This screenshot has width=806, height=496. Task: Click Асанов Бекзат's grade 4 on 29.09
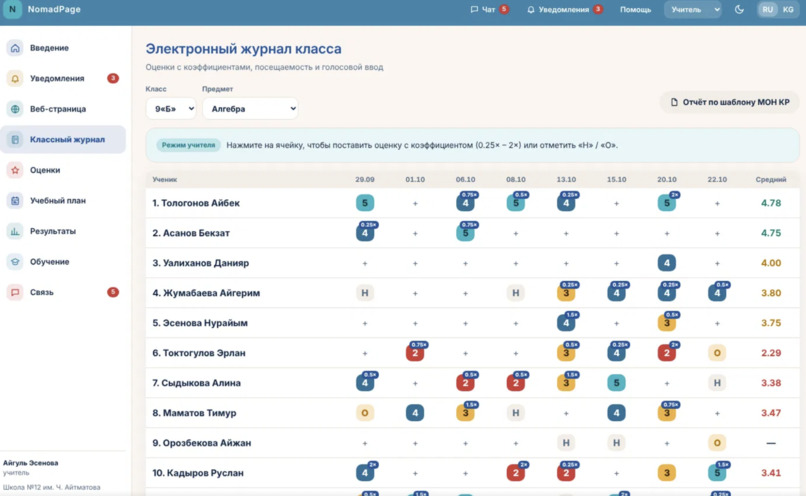point(365,232)
